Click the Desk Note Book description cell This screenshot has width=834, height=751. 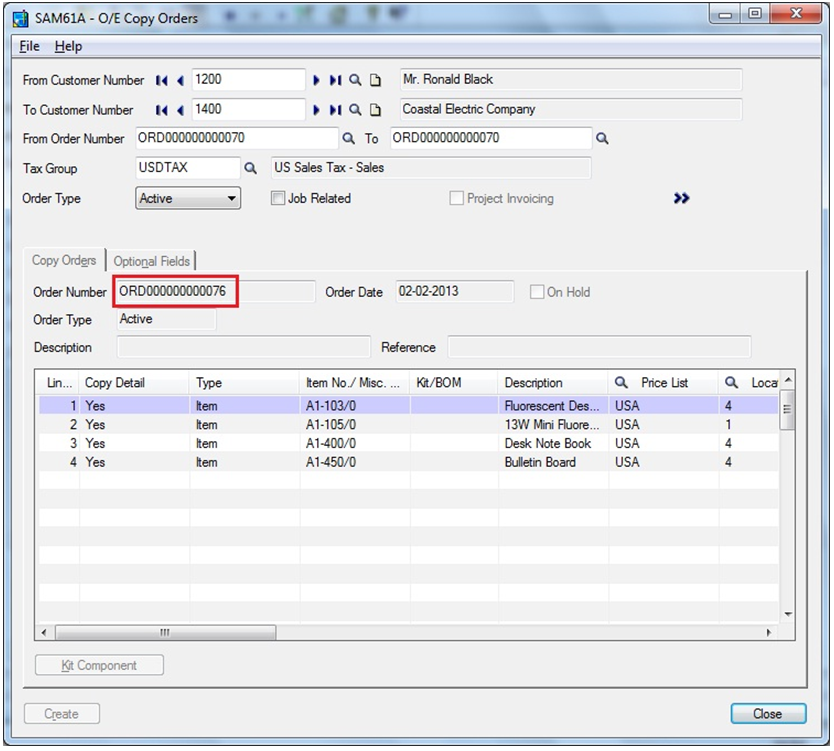click(553, 443)
